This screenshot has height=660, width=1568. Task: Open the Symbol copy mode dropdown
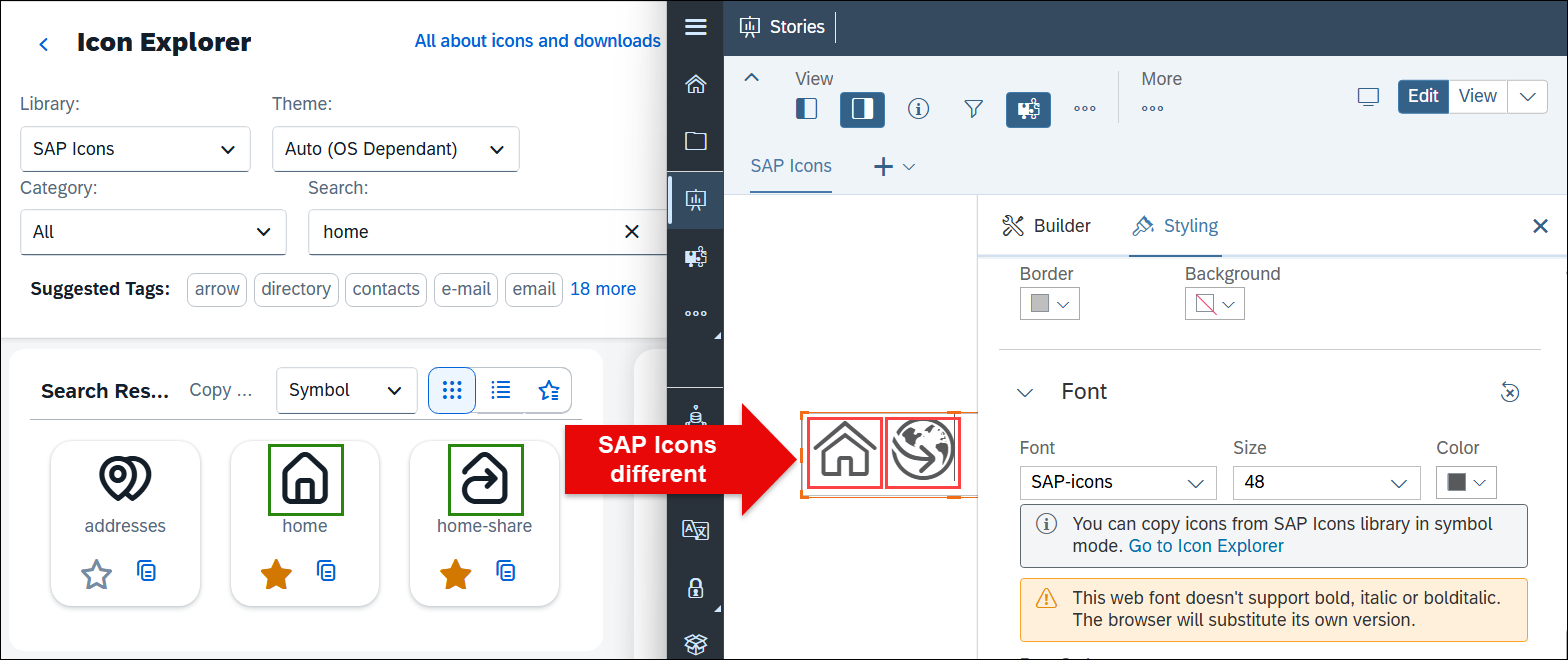click(346, 390)
